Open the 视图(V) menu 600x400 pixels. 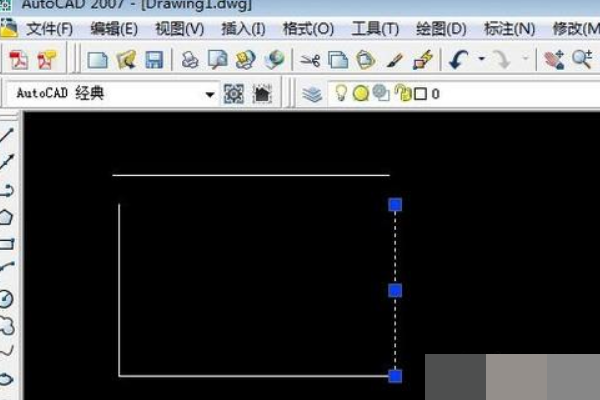[179, 29]
